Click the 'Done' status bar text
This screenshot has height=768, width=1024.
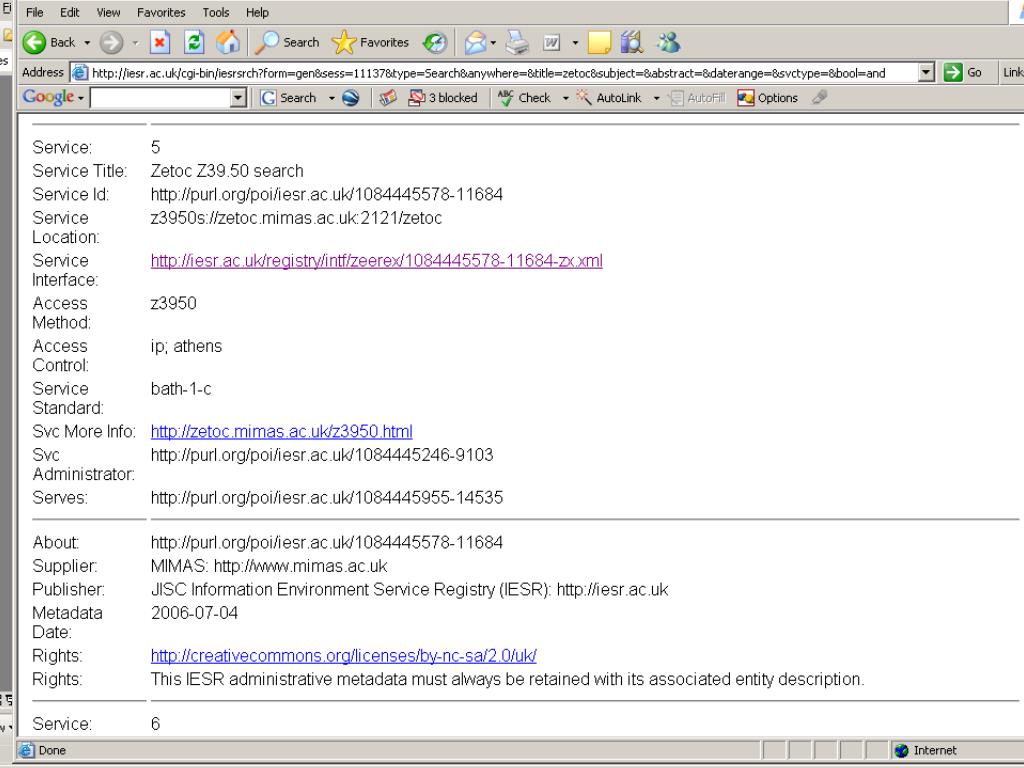[52, 750]
